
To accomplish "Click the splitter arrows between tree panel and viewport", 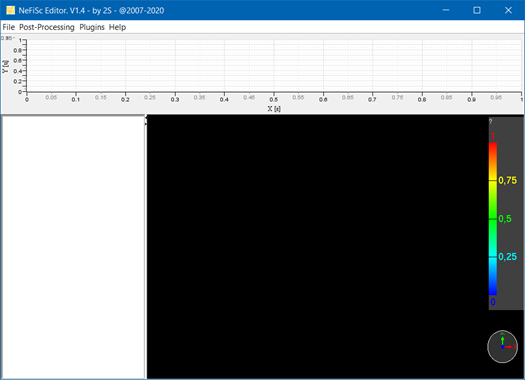I will point(146,121).
